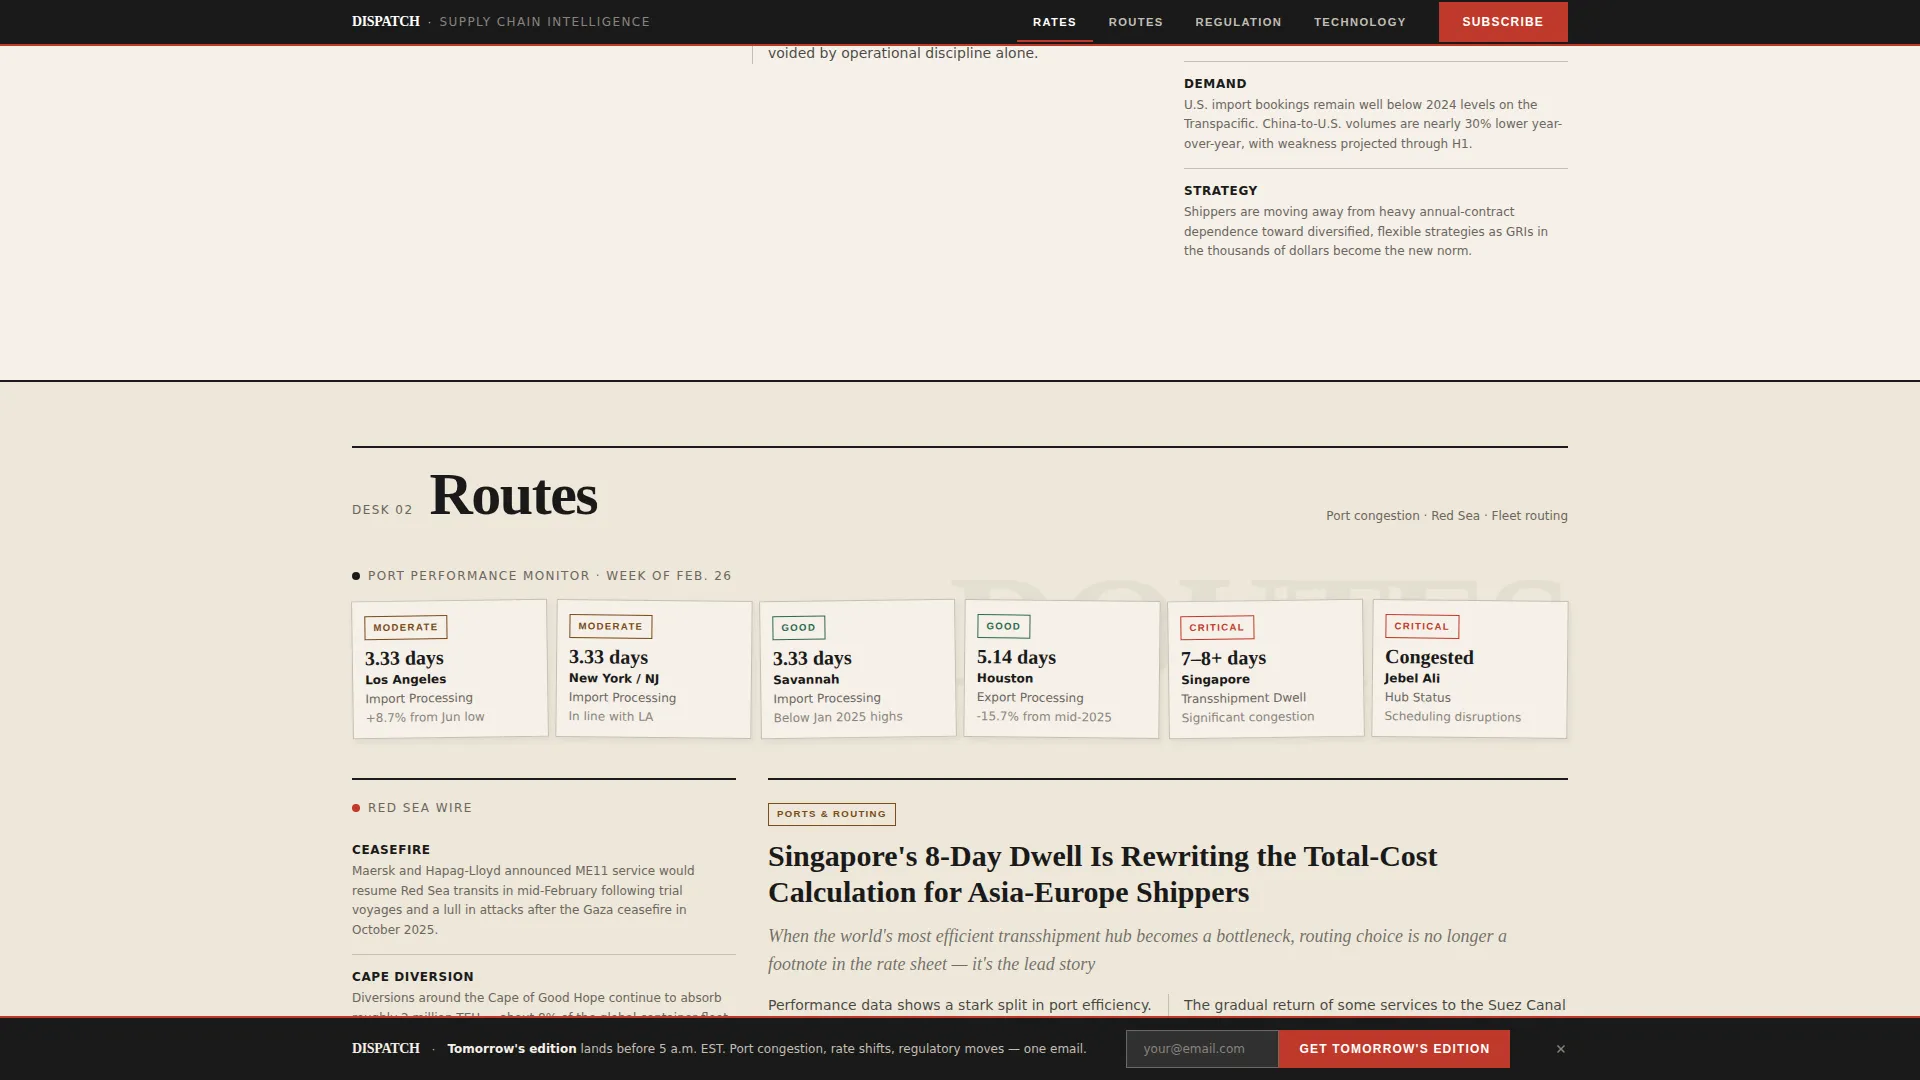This screenshot has height=1080, width=1920.
Task: Open the New York / NJ port card
Action: click(654, 669)
